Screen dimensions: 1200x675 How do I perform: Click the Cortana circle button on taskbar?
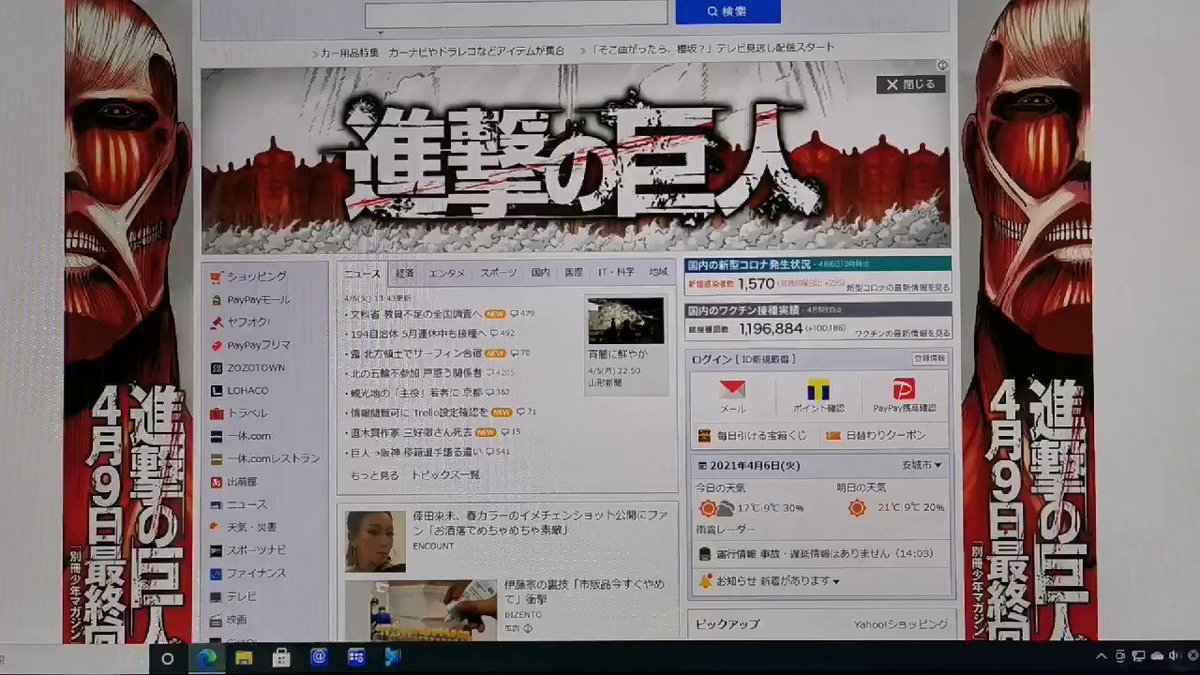click(167, 658)
